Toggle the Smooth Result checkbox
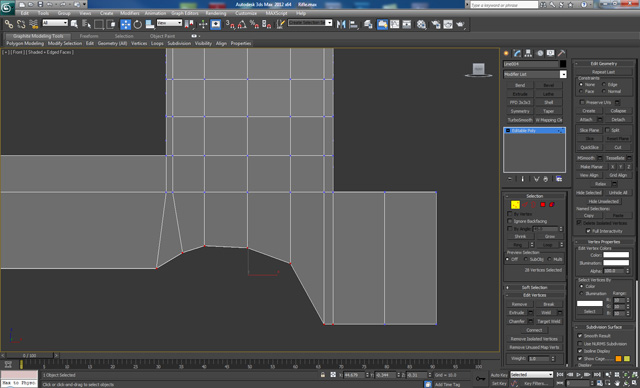The width and height of the screenshot is (640, 388). (580, 335)
